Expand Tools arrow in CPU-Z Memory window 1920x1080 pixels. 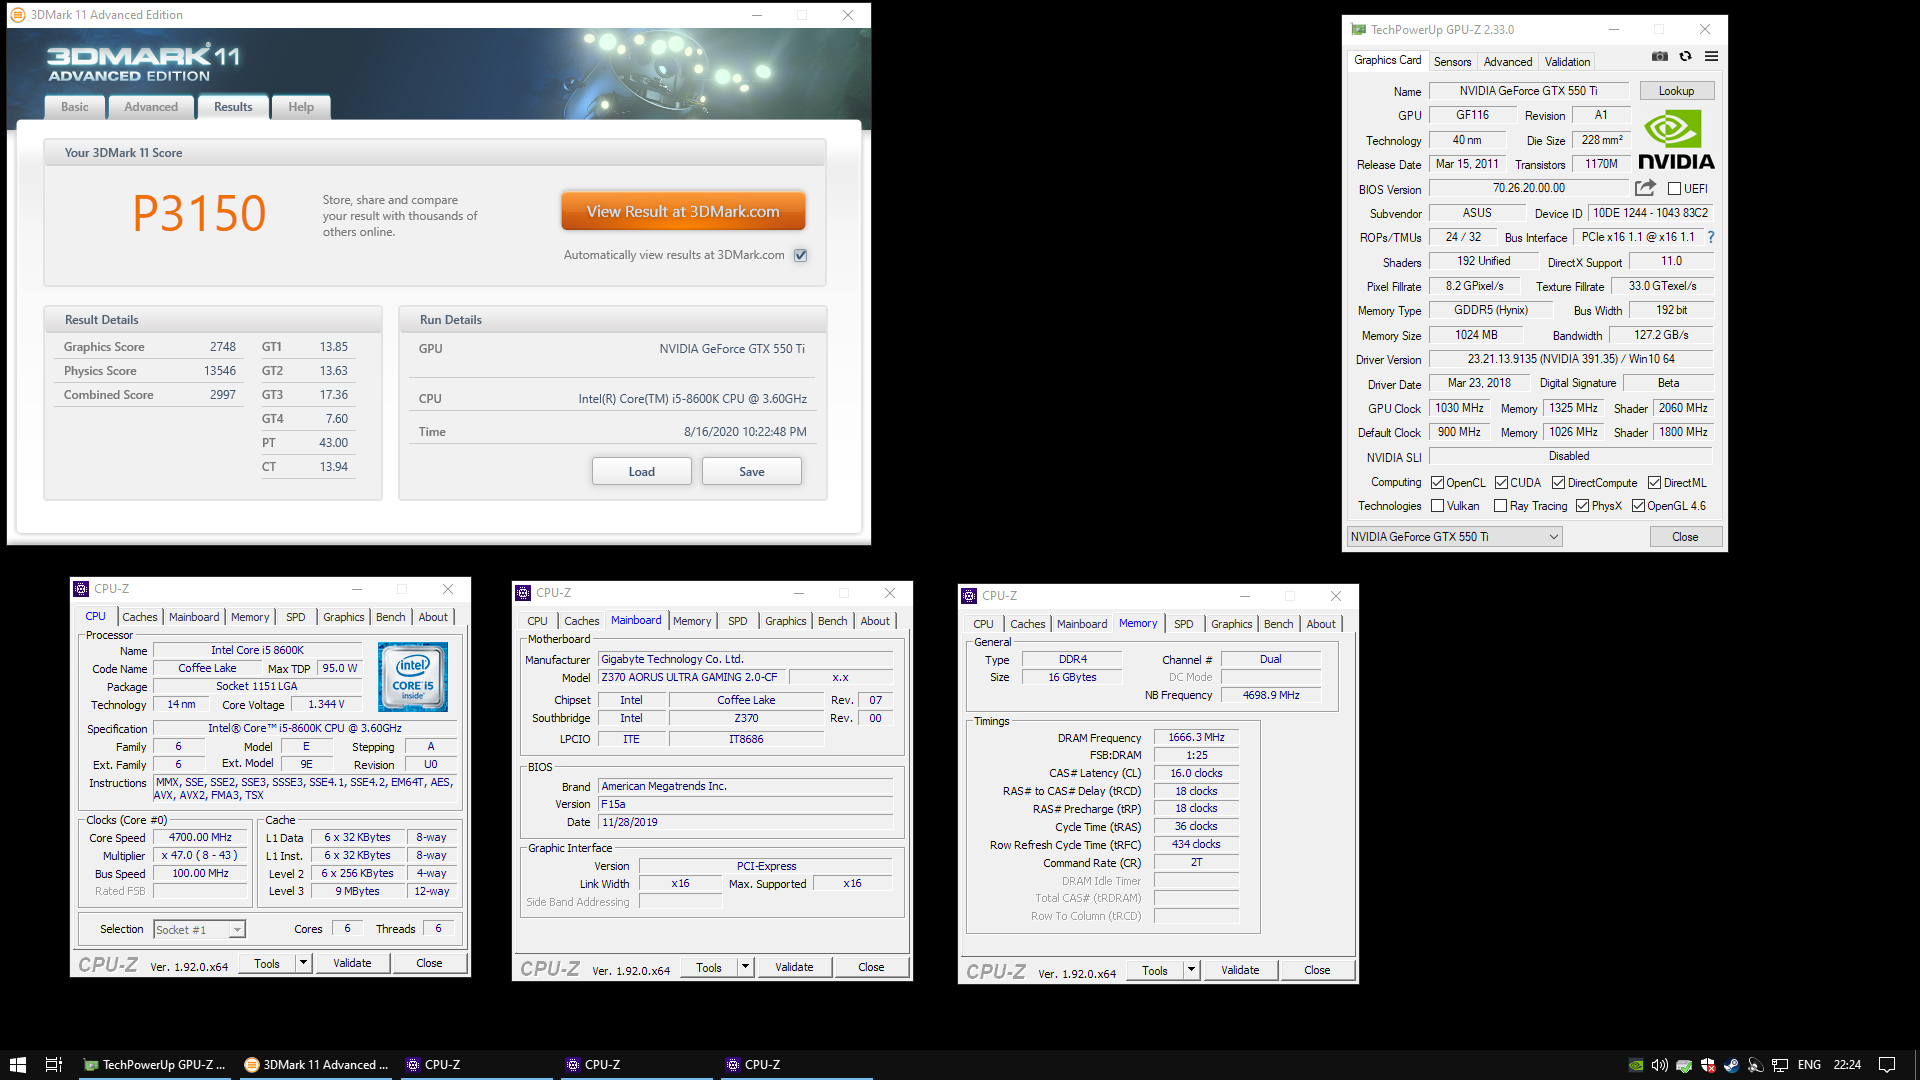click(1191, 970)
